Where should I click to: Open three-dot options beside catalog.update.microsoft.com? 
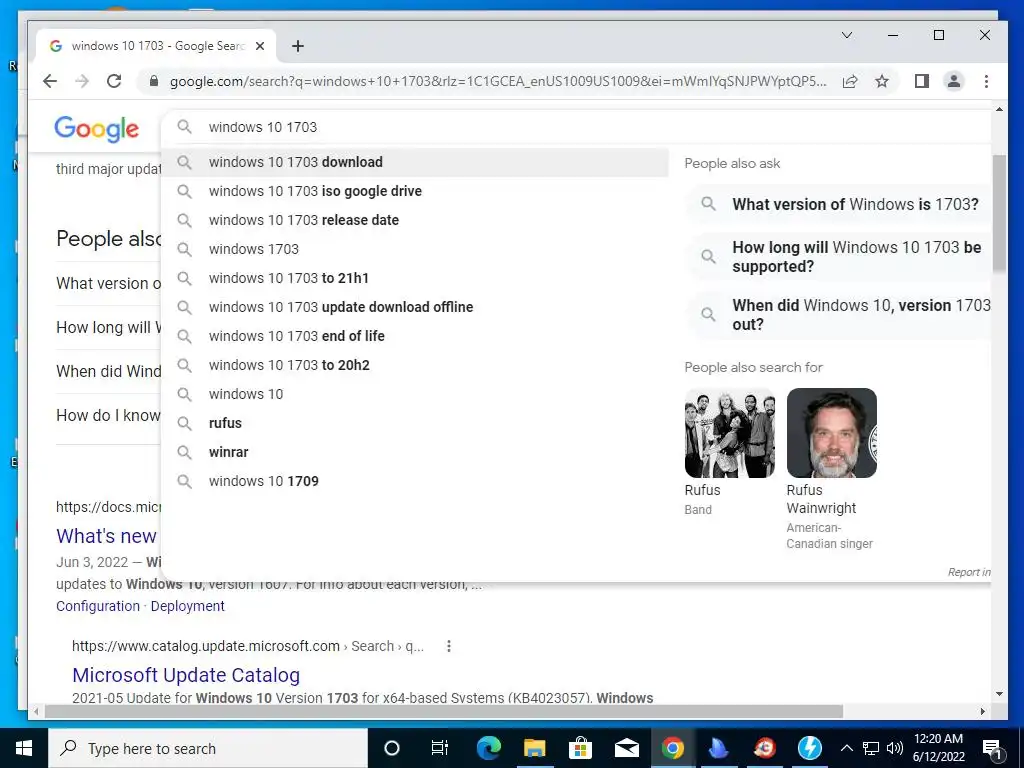pos(449,646)
